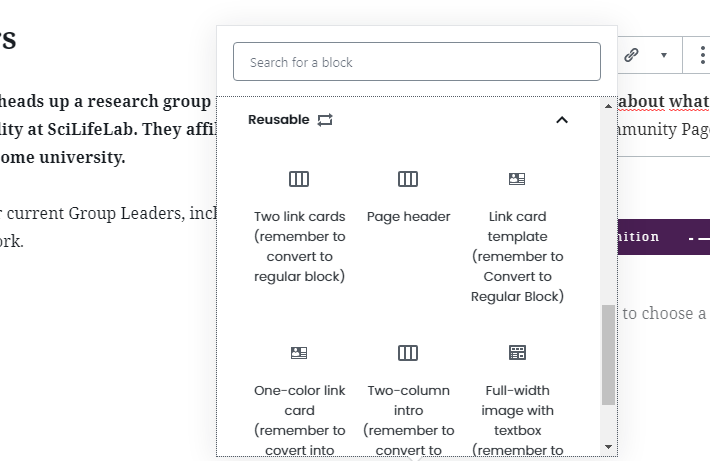
Task: Collapse the Reusable section with the chevron
Action: [x=562, y=120]
